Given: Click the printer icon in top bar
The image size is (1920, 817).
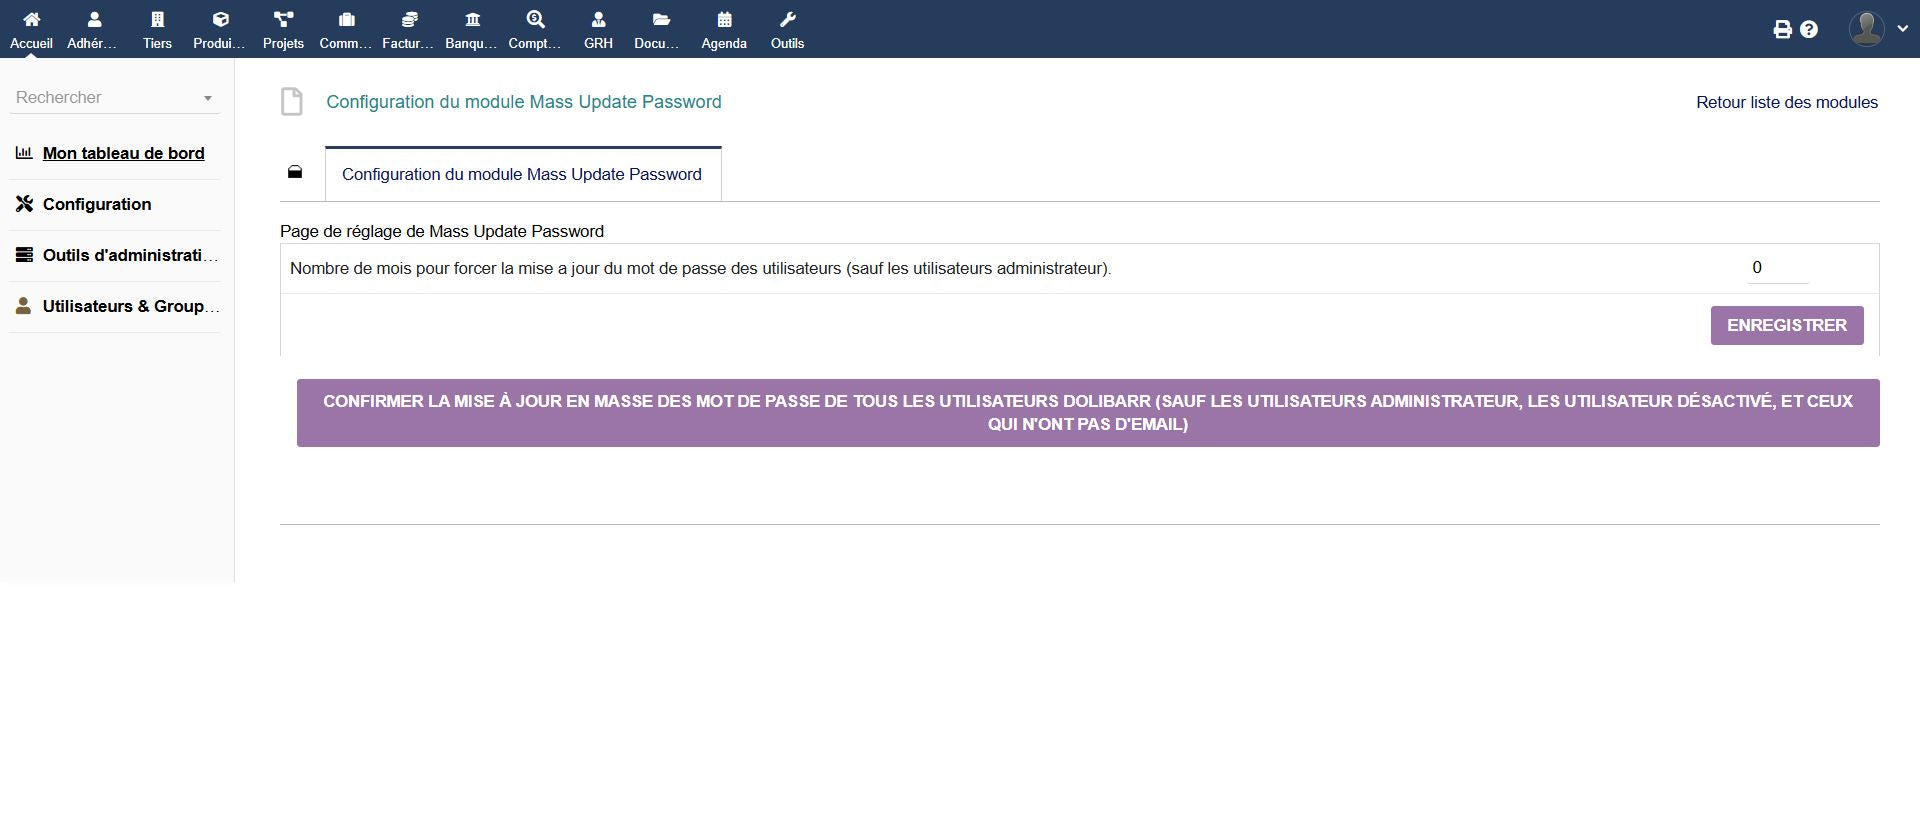Looking at the screenshot, I should pos(1782,30).
